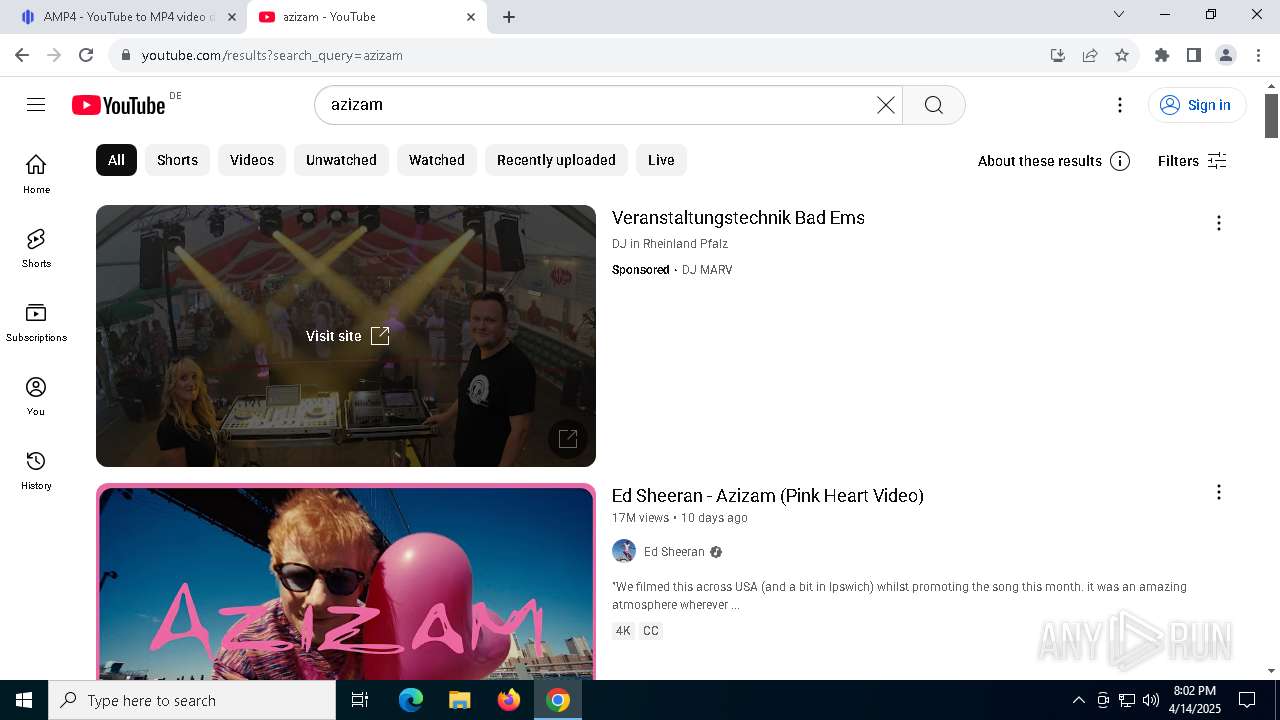Toggle the Chrome side panel
Screen dimensions: 1280x720
(1194, 55)
